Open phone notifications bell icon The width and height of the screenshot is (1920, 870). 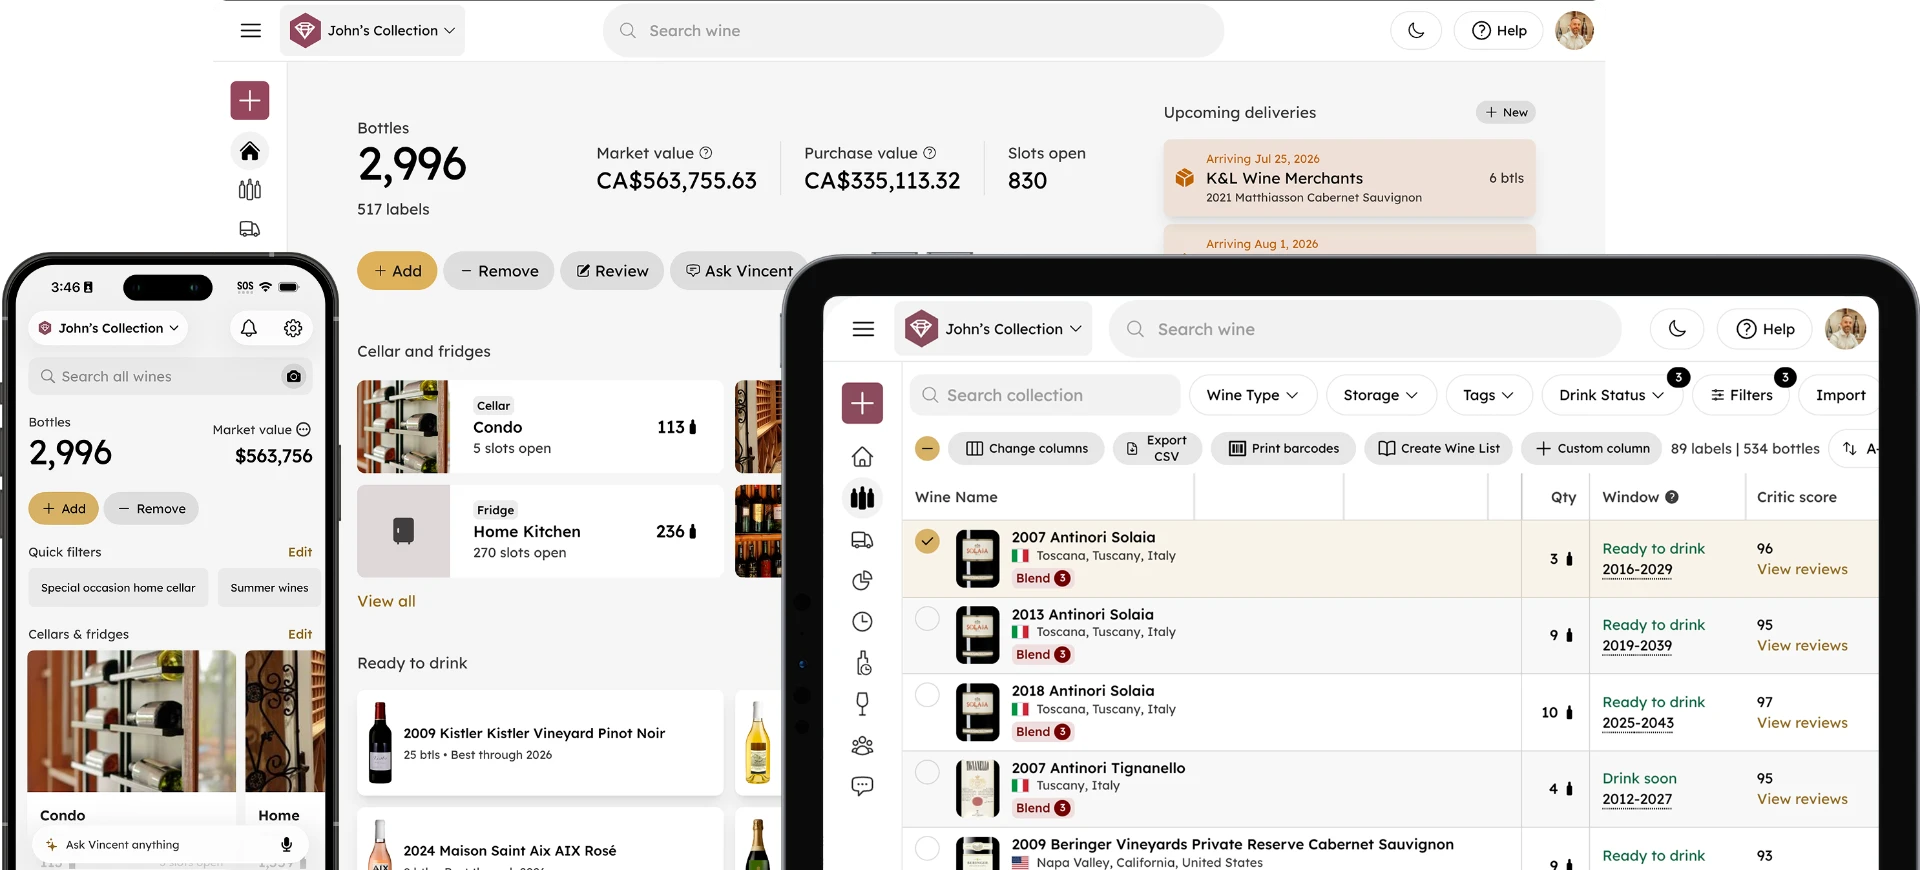point(249,328)
